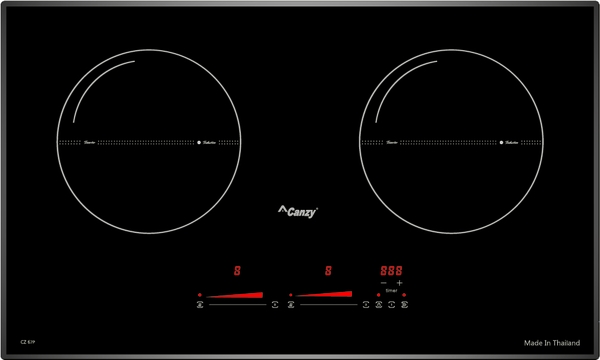Tap the three-digit 888 timer display

click(x=391, y=271)
